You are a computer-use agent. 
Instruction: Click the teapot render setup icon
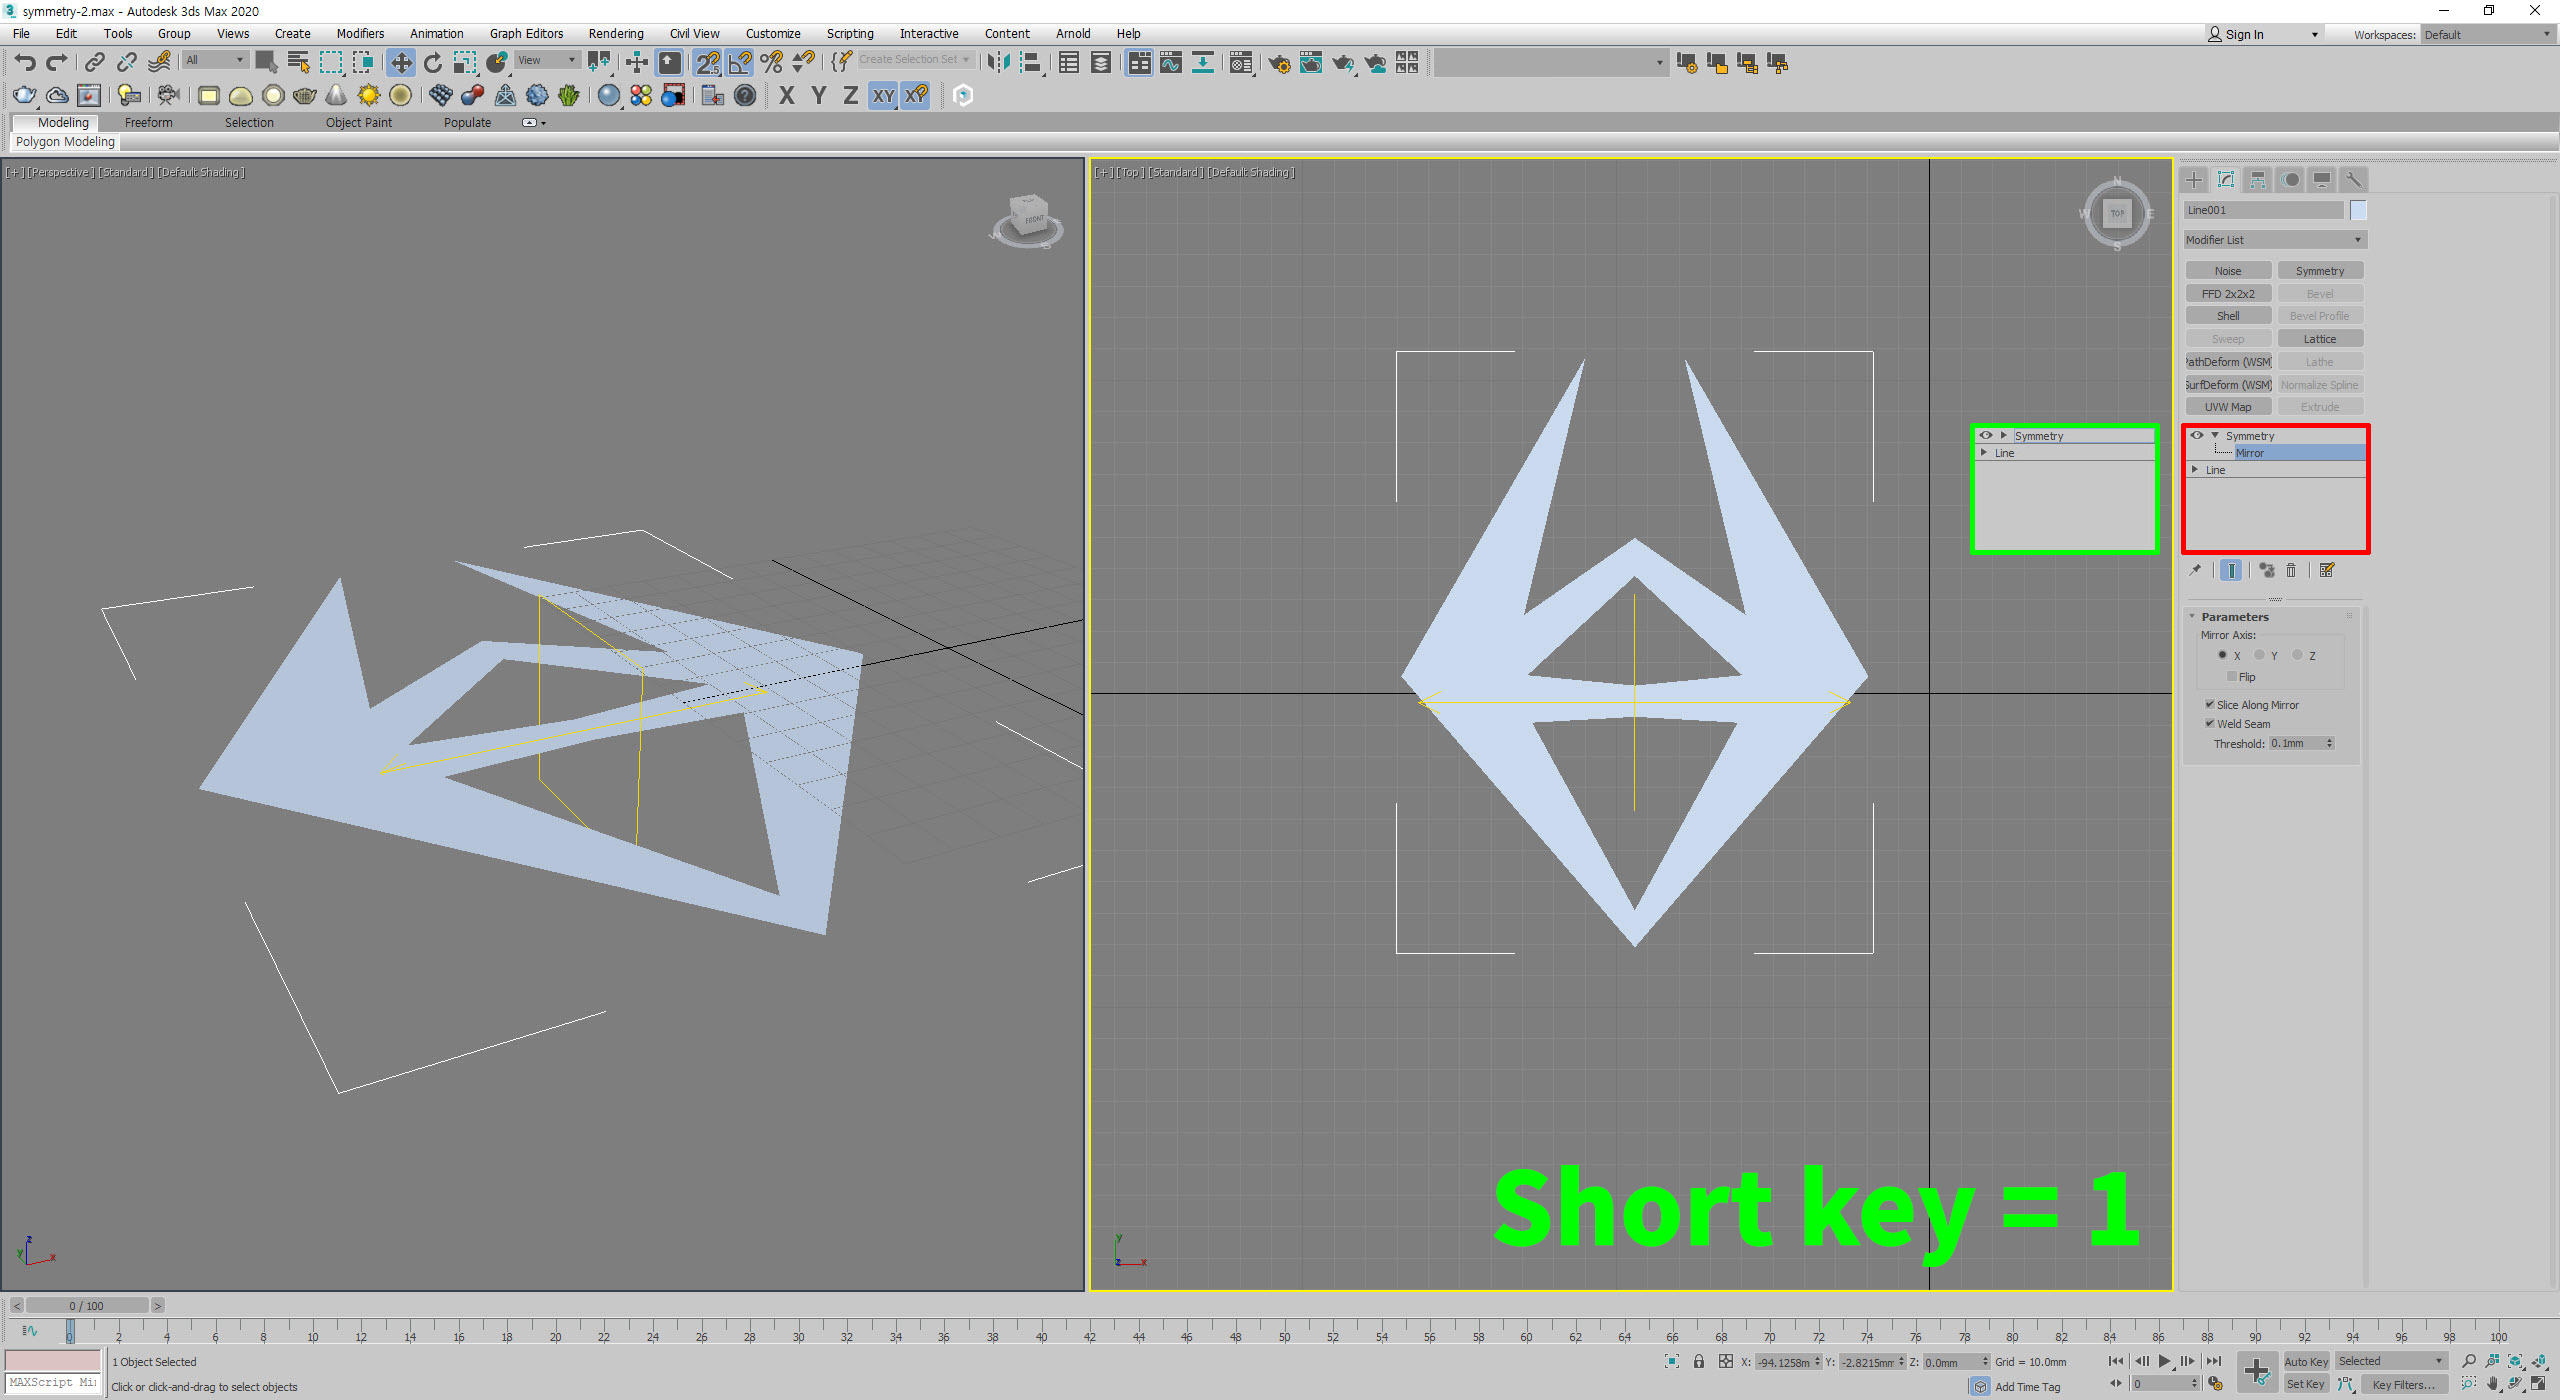tap(1278, 63)
